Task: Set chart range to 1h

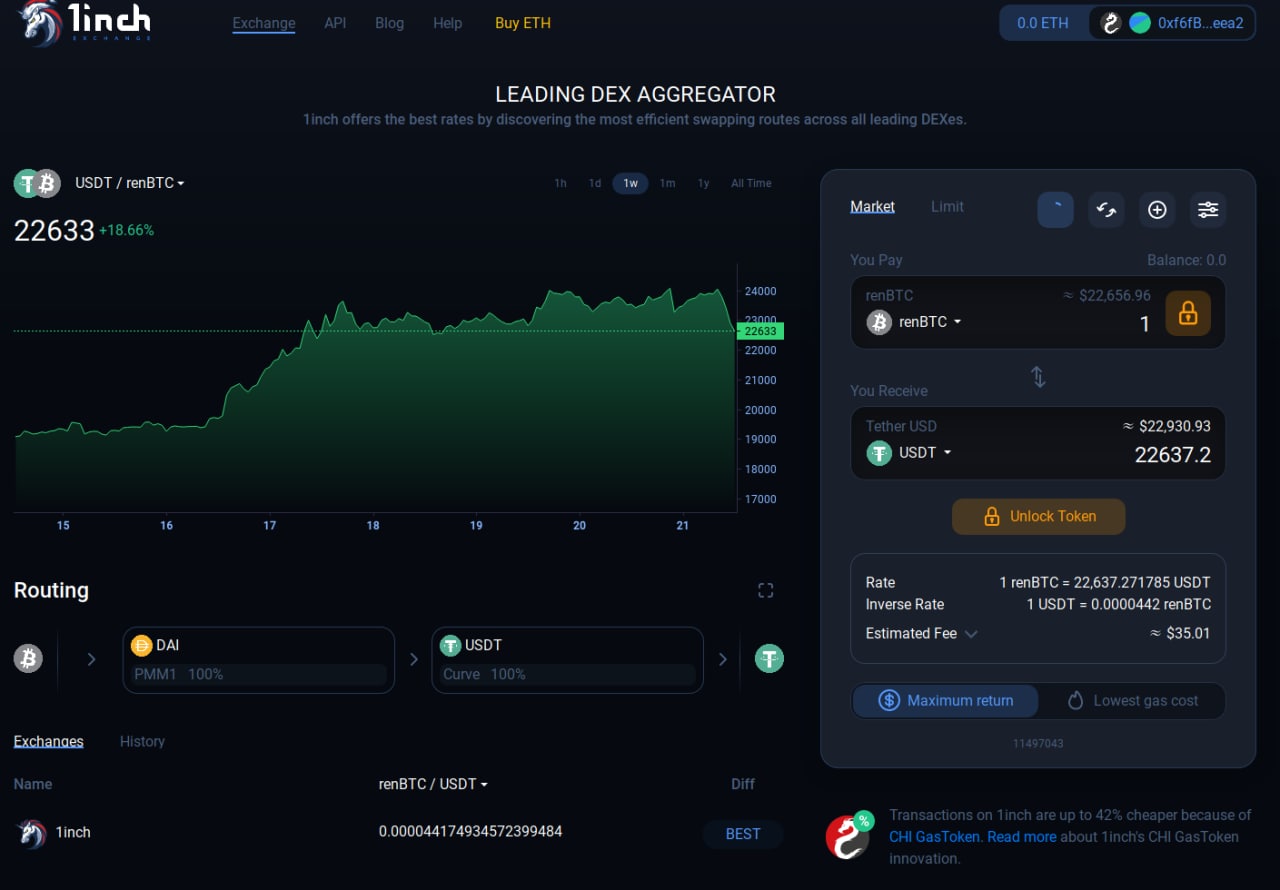Action: tap(560, 183)
